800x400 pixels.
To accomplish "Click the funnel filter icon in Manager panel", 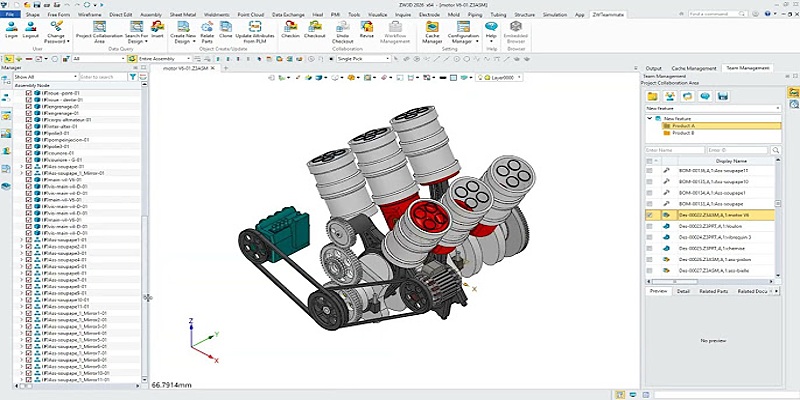I will (133, 77).
